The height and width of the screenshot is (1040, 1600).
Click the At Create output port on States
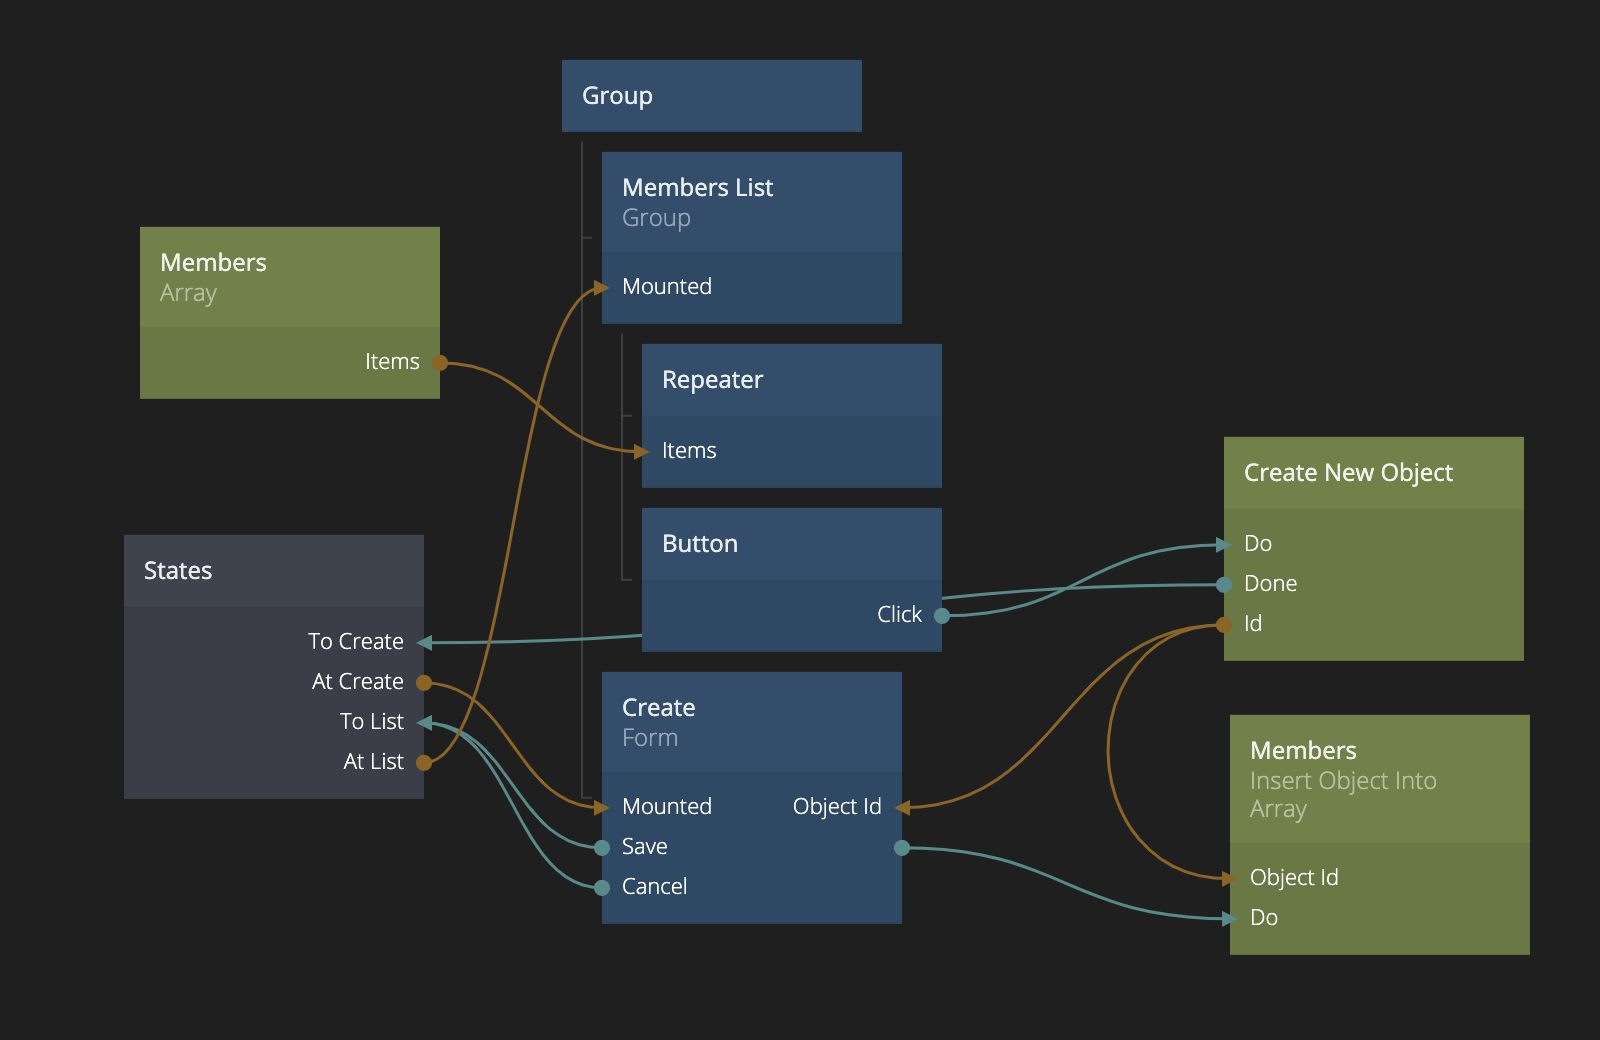point(424,683)
